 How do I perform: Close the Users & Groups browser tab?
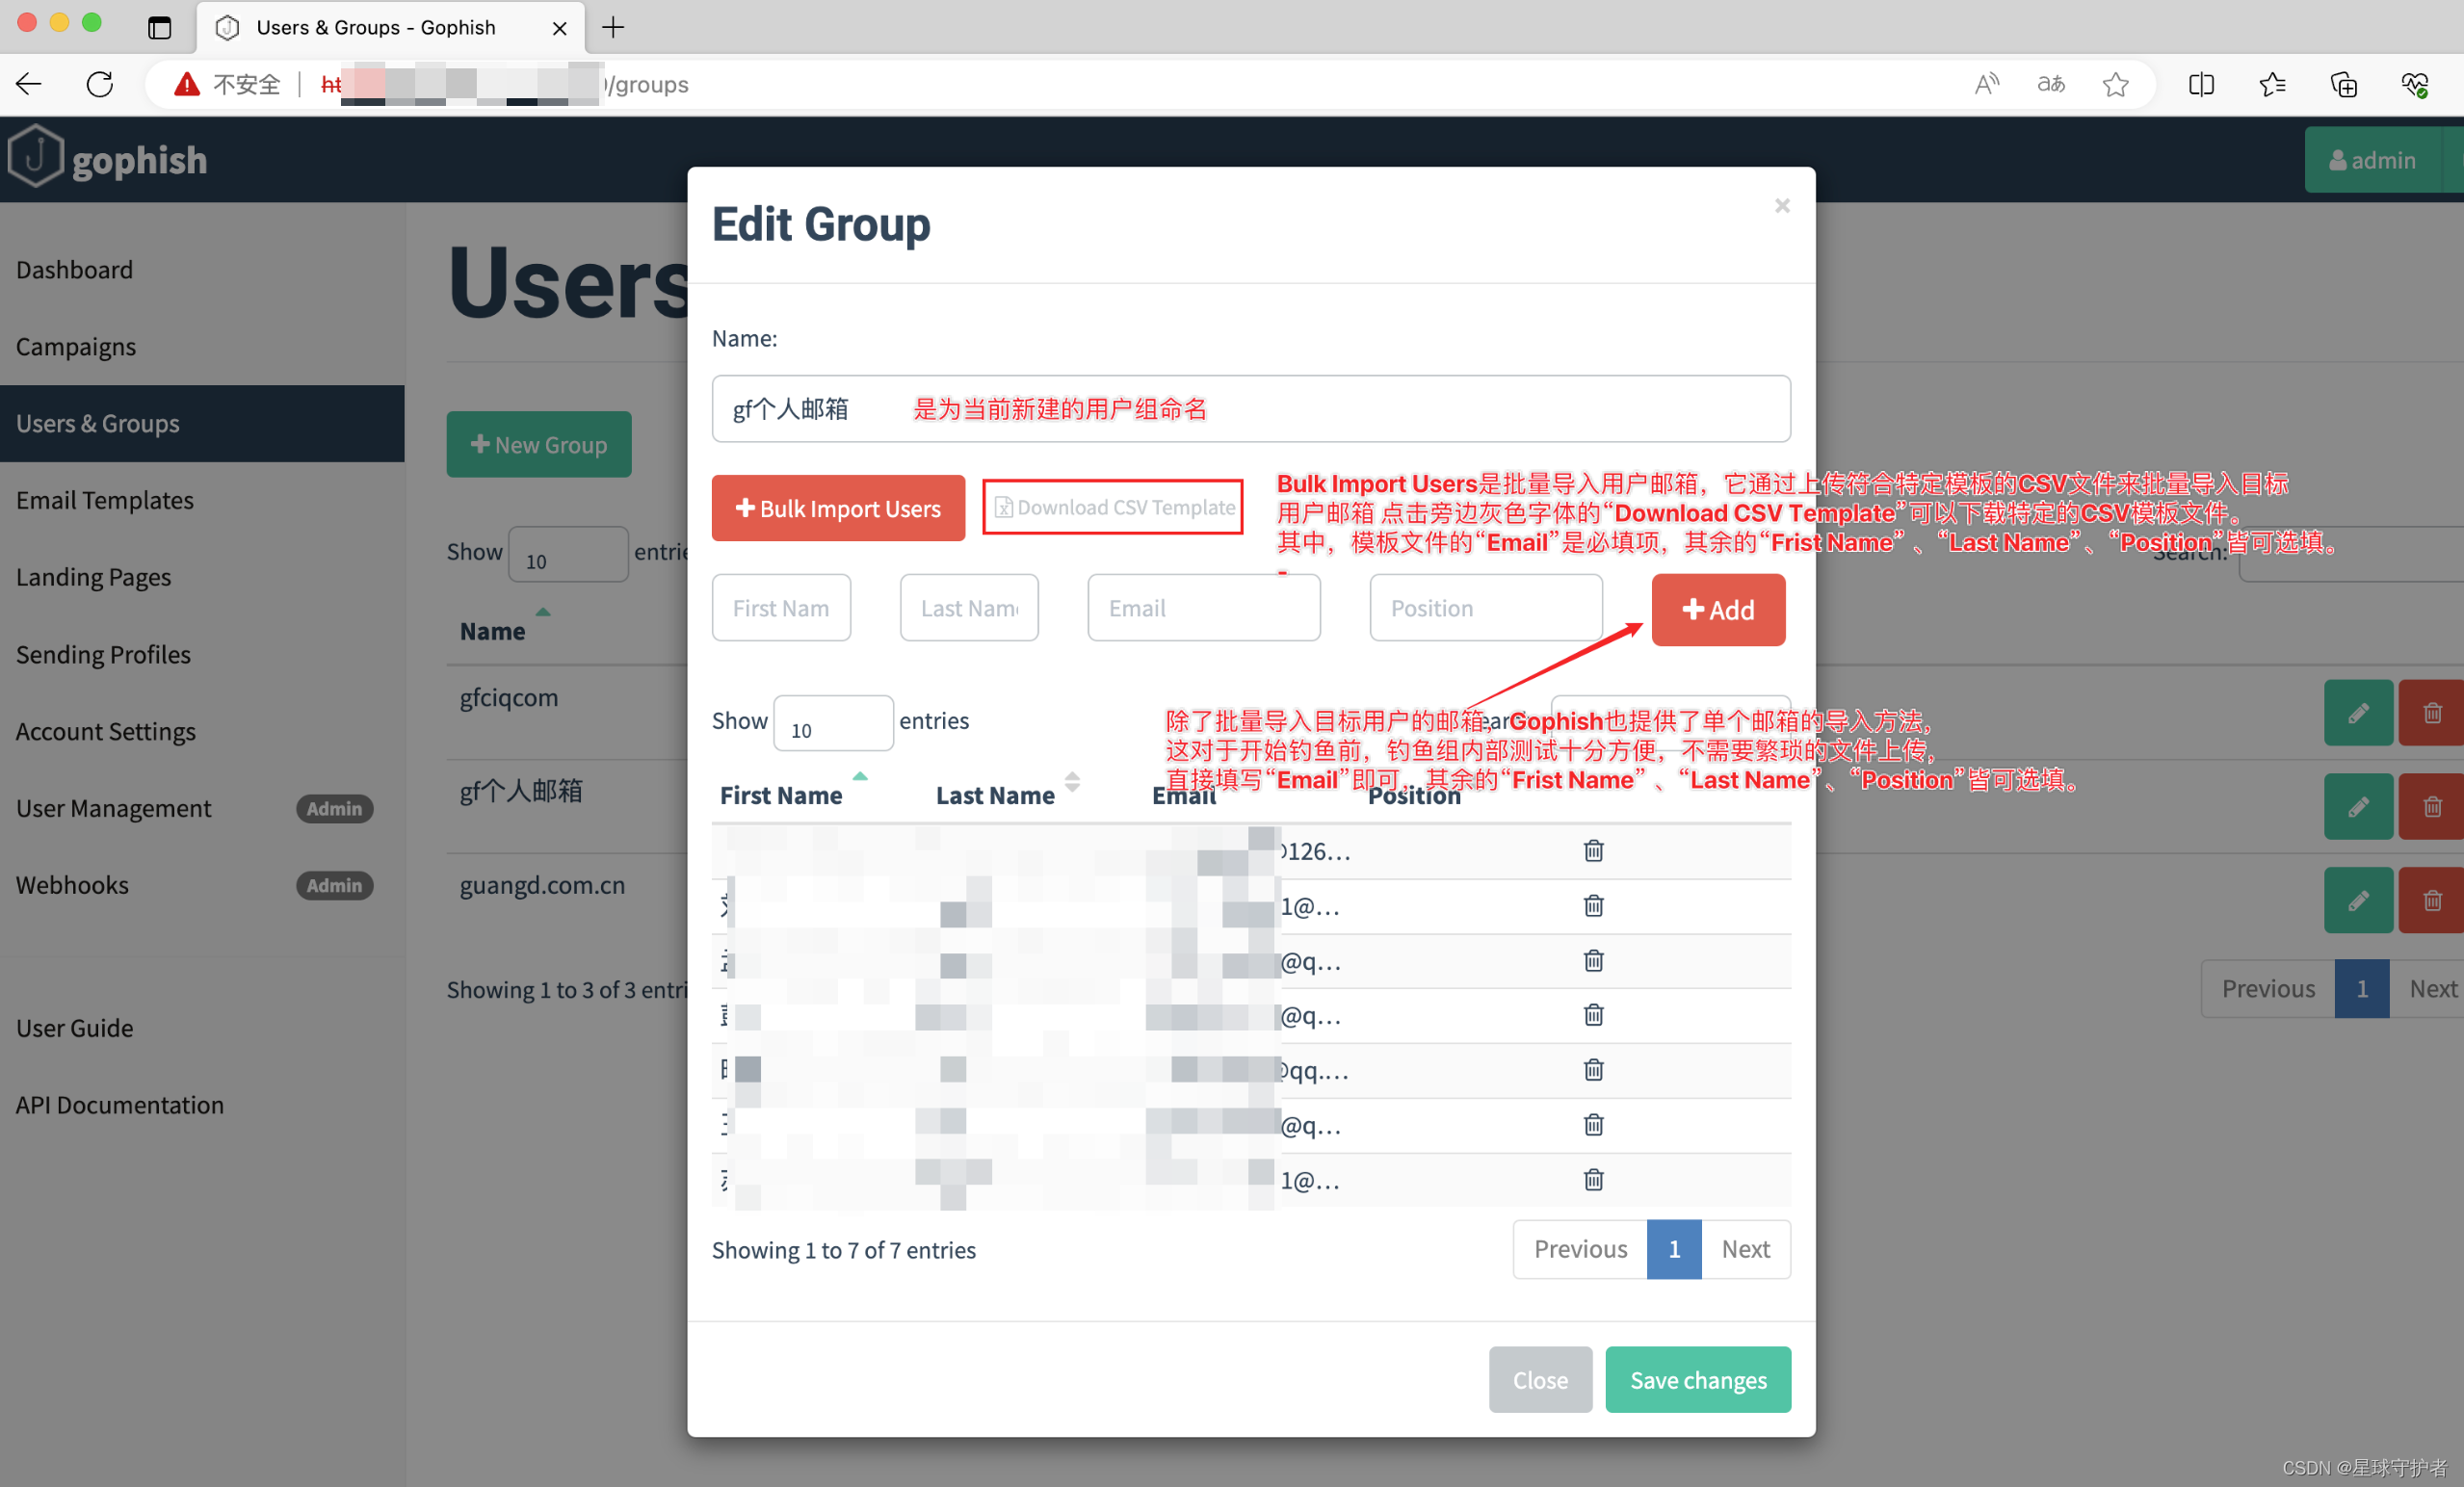pos(559,28)
